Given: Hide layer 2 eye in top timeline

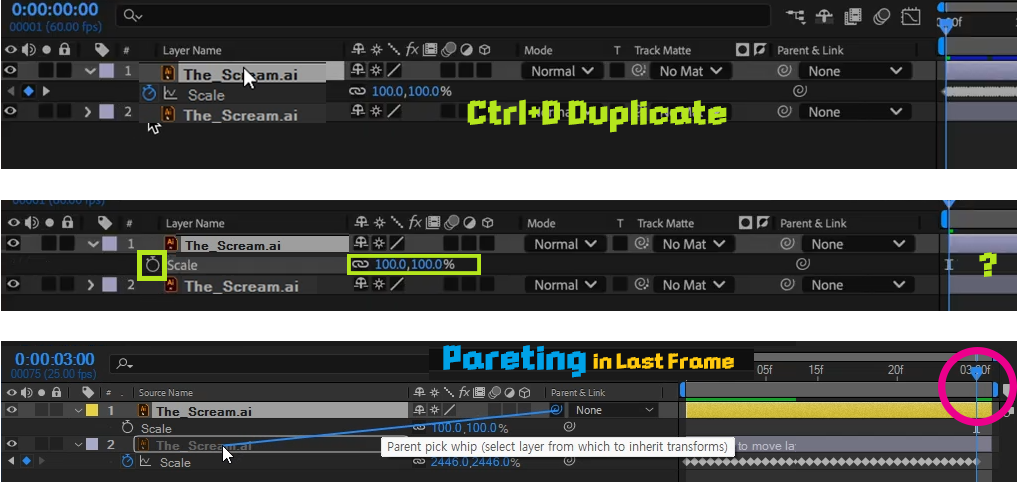Looking at the screenshot, I should click(x=10, y=111).
